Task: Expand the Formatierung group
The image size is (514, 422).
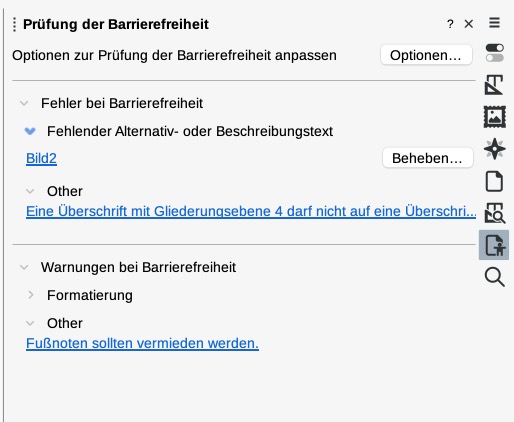Action: (31, 295)
